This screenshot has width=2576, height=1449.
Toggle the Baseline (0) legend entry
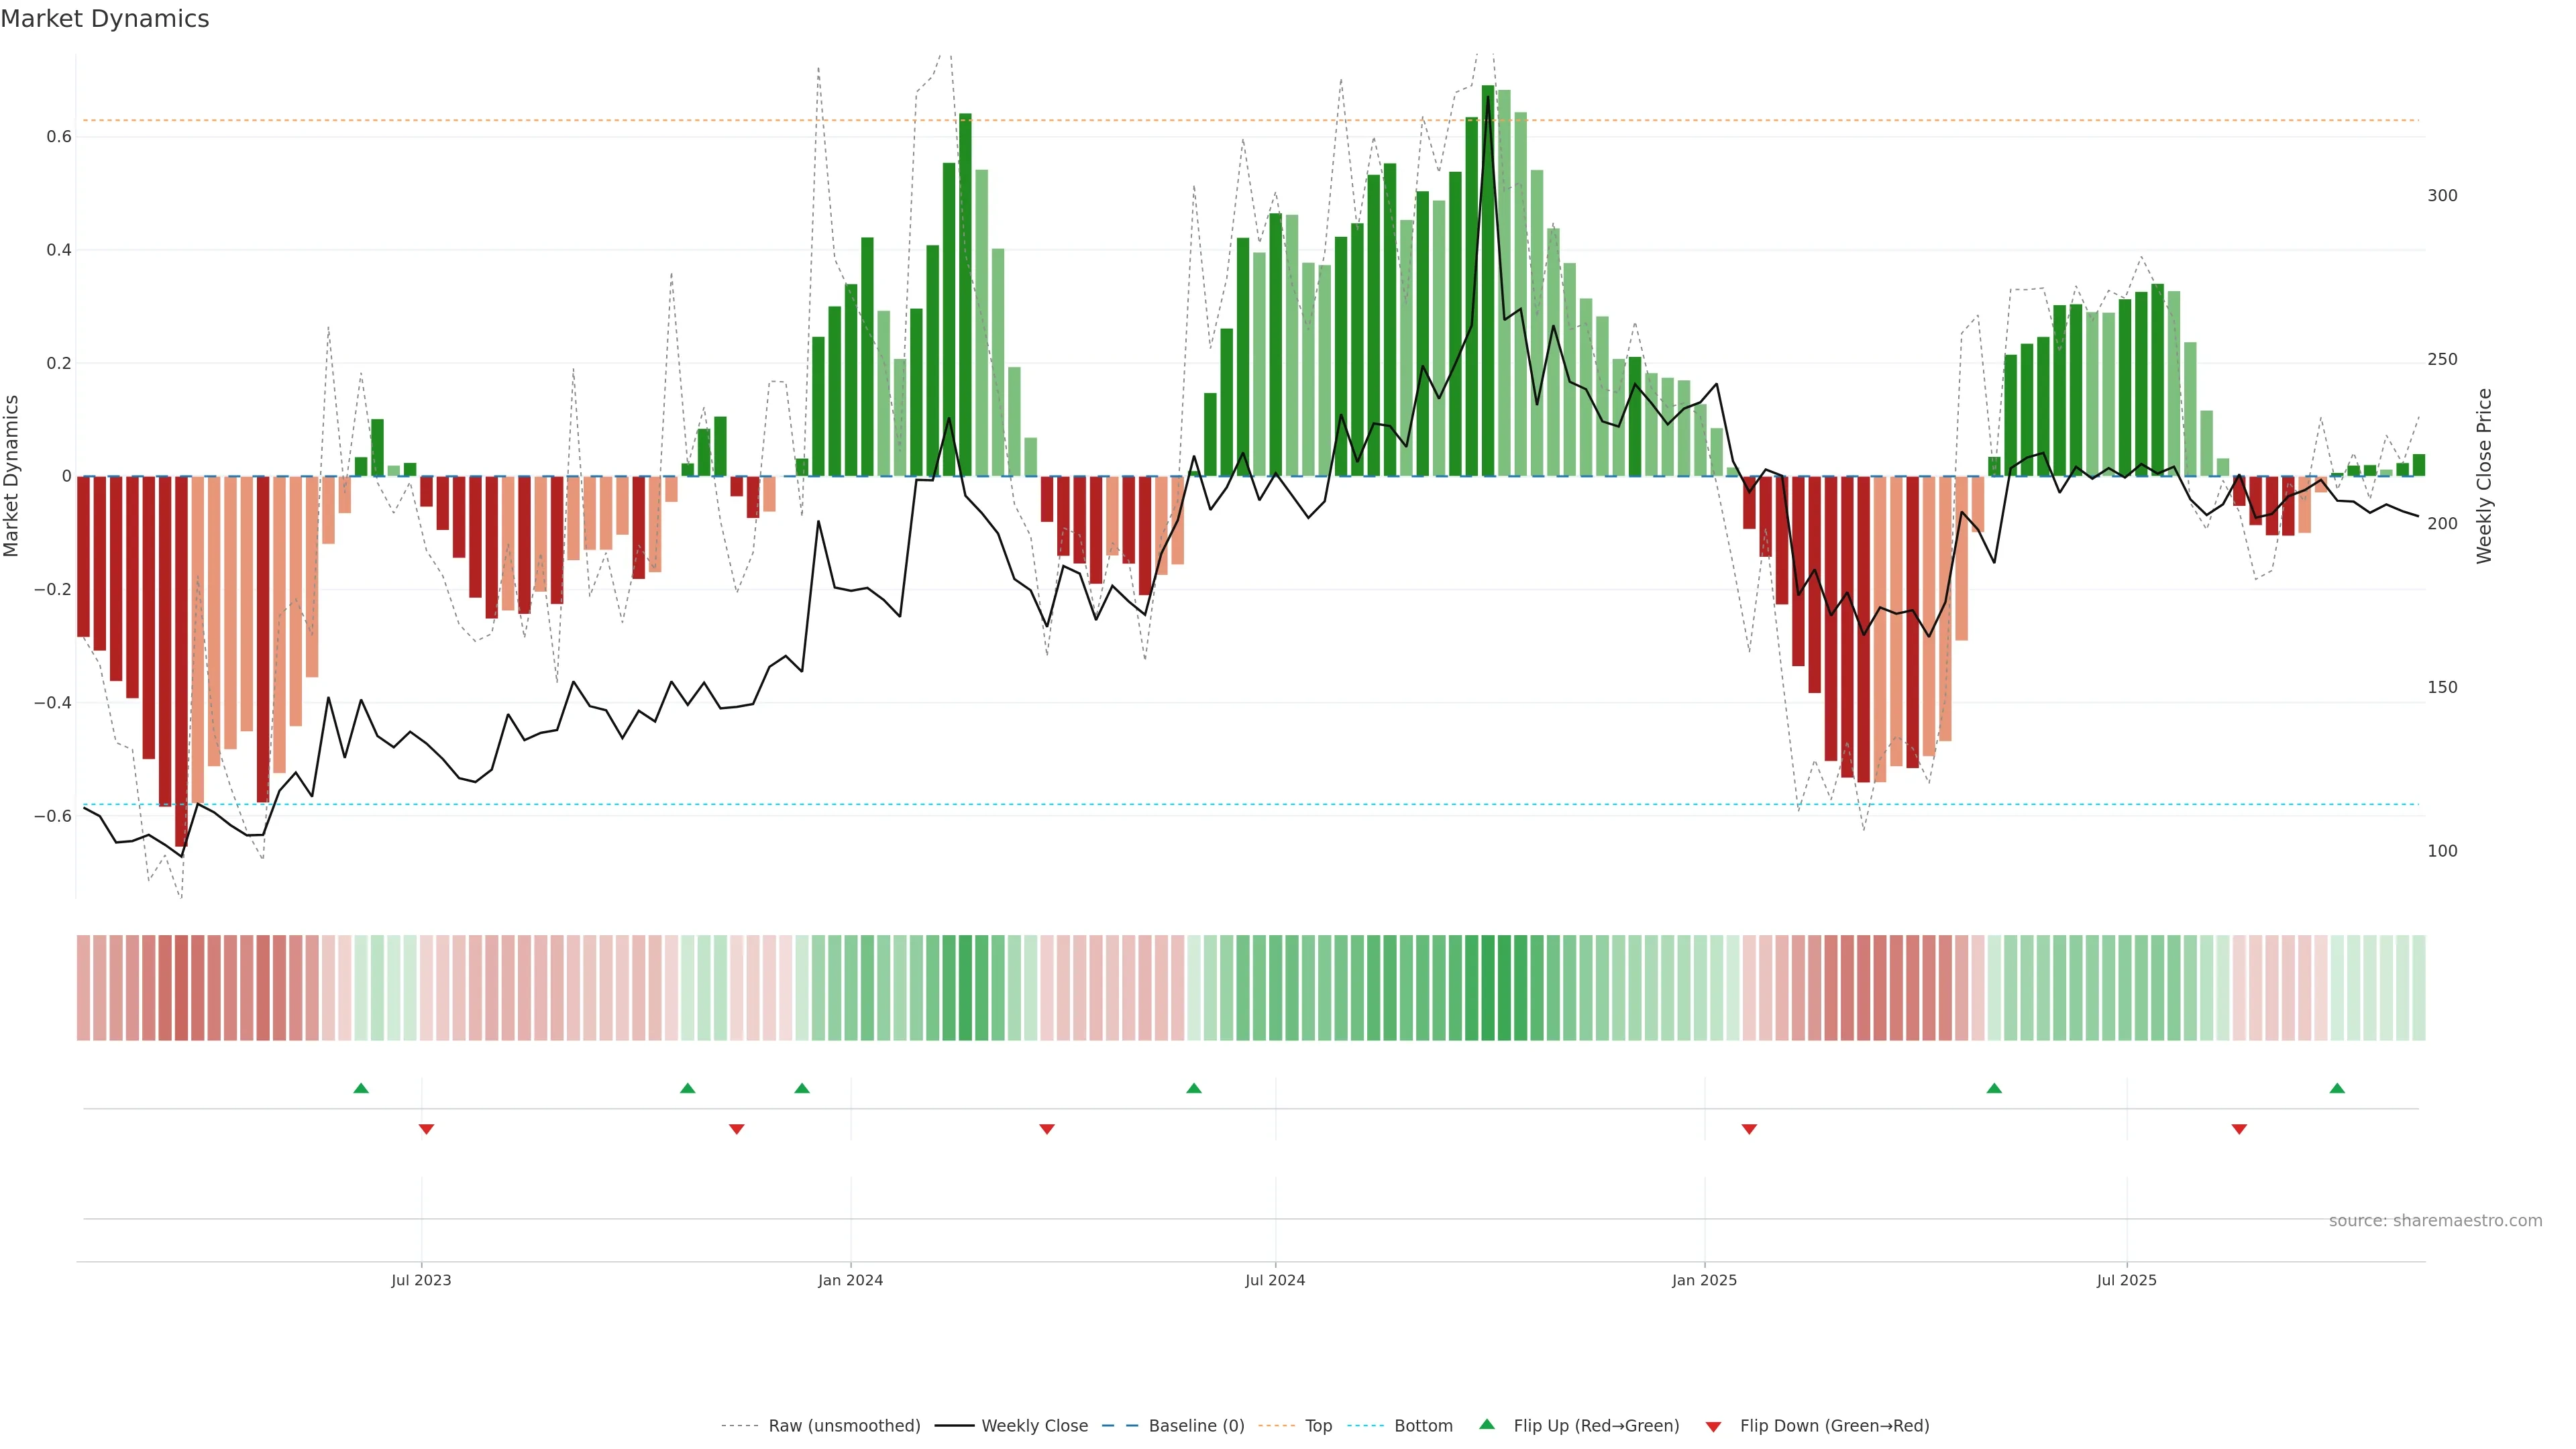pos(1195,1426)
